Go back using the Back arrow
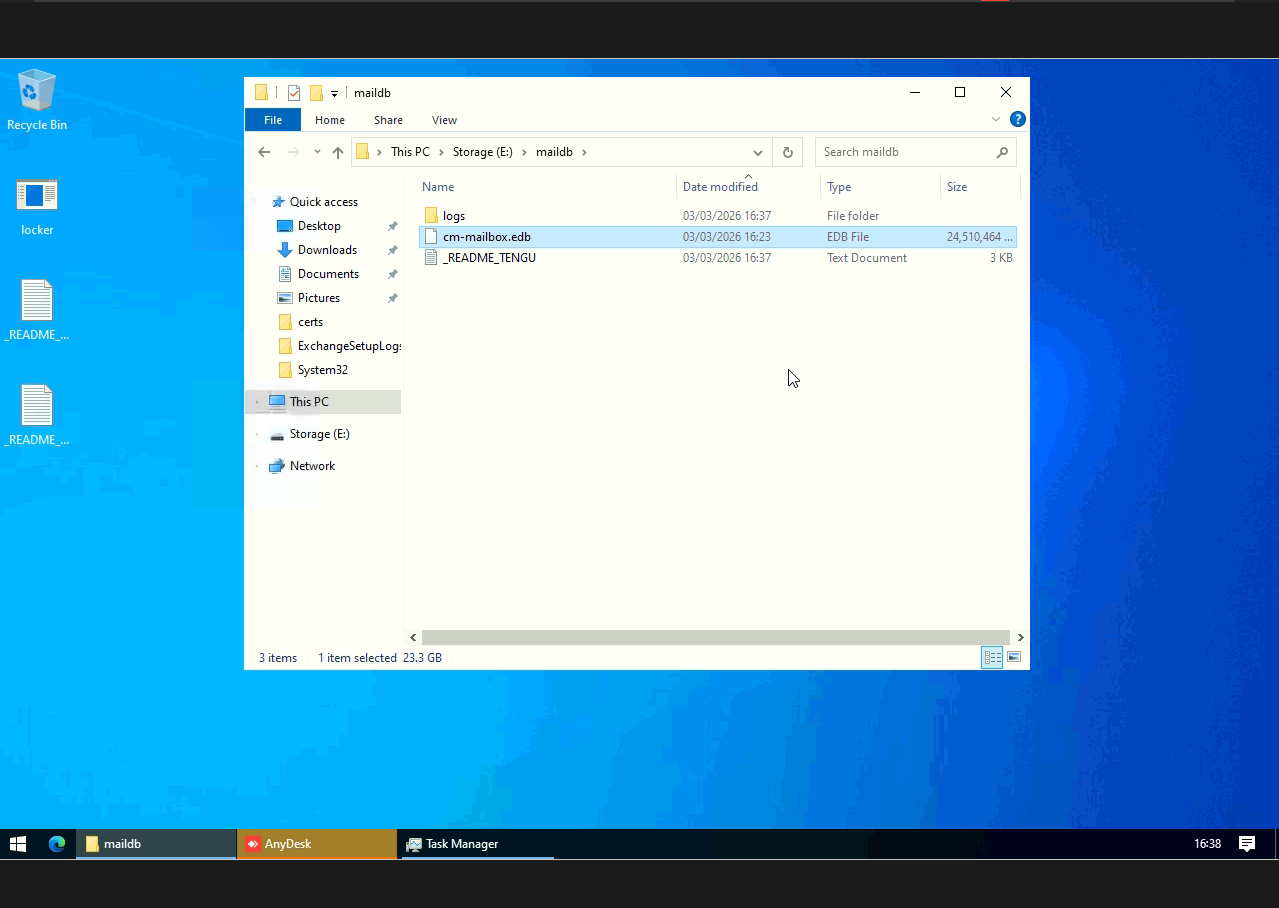The height and width of the screenshot is (908, 1279). (x=264, y=152)
